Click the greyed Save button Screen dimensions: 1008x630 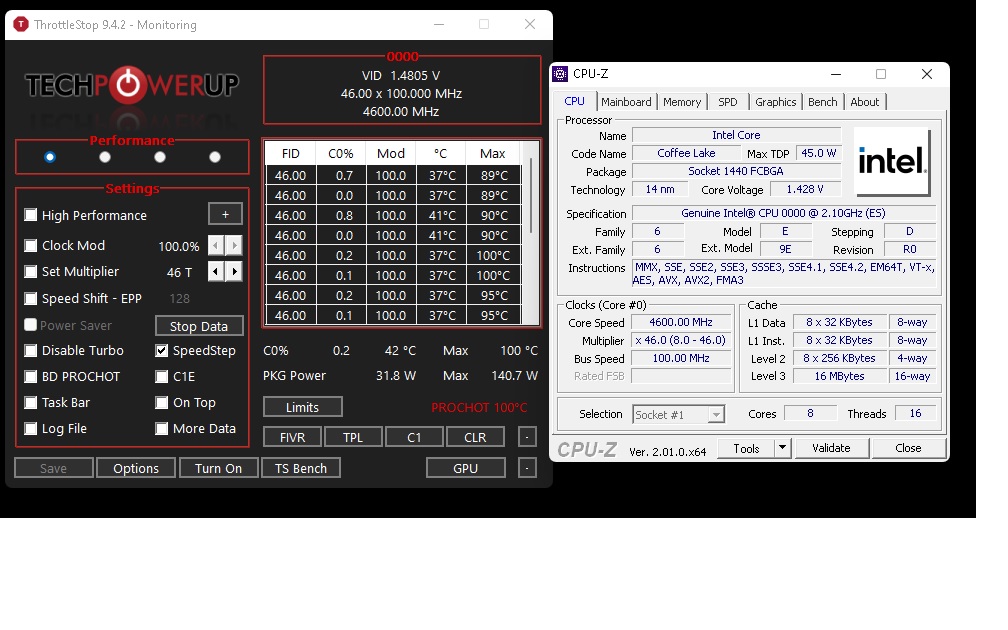(x=53, y=468)
